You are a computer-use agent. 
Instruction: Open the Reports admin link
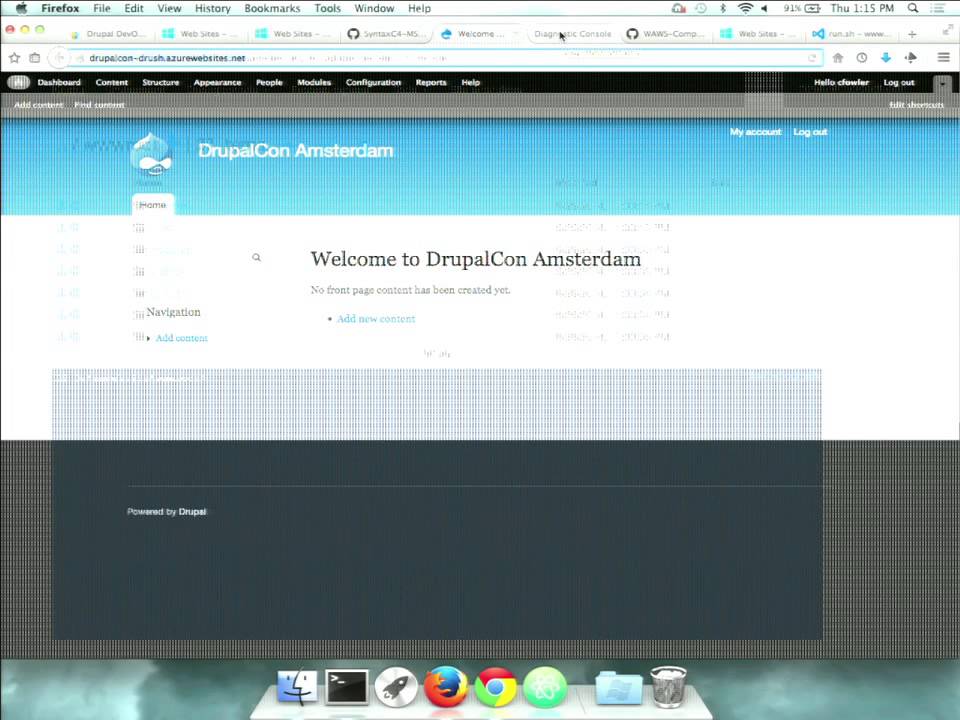click(x=431, y=82)
